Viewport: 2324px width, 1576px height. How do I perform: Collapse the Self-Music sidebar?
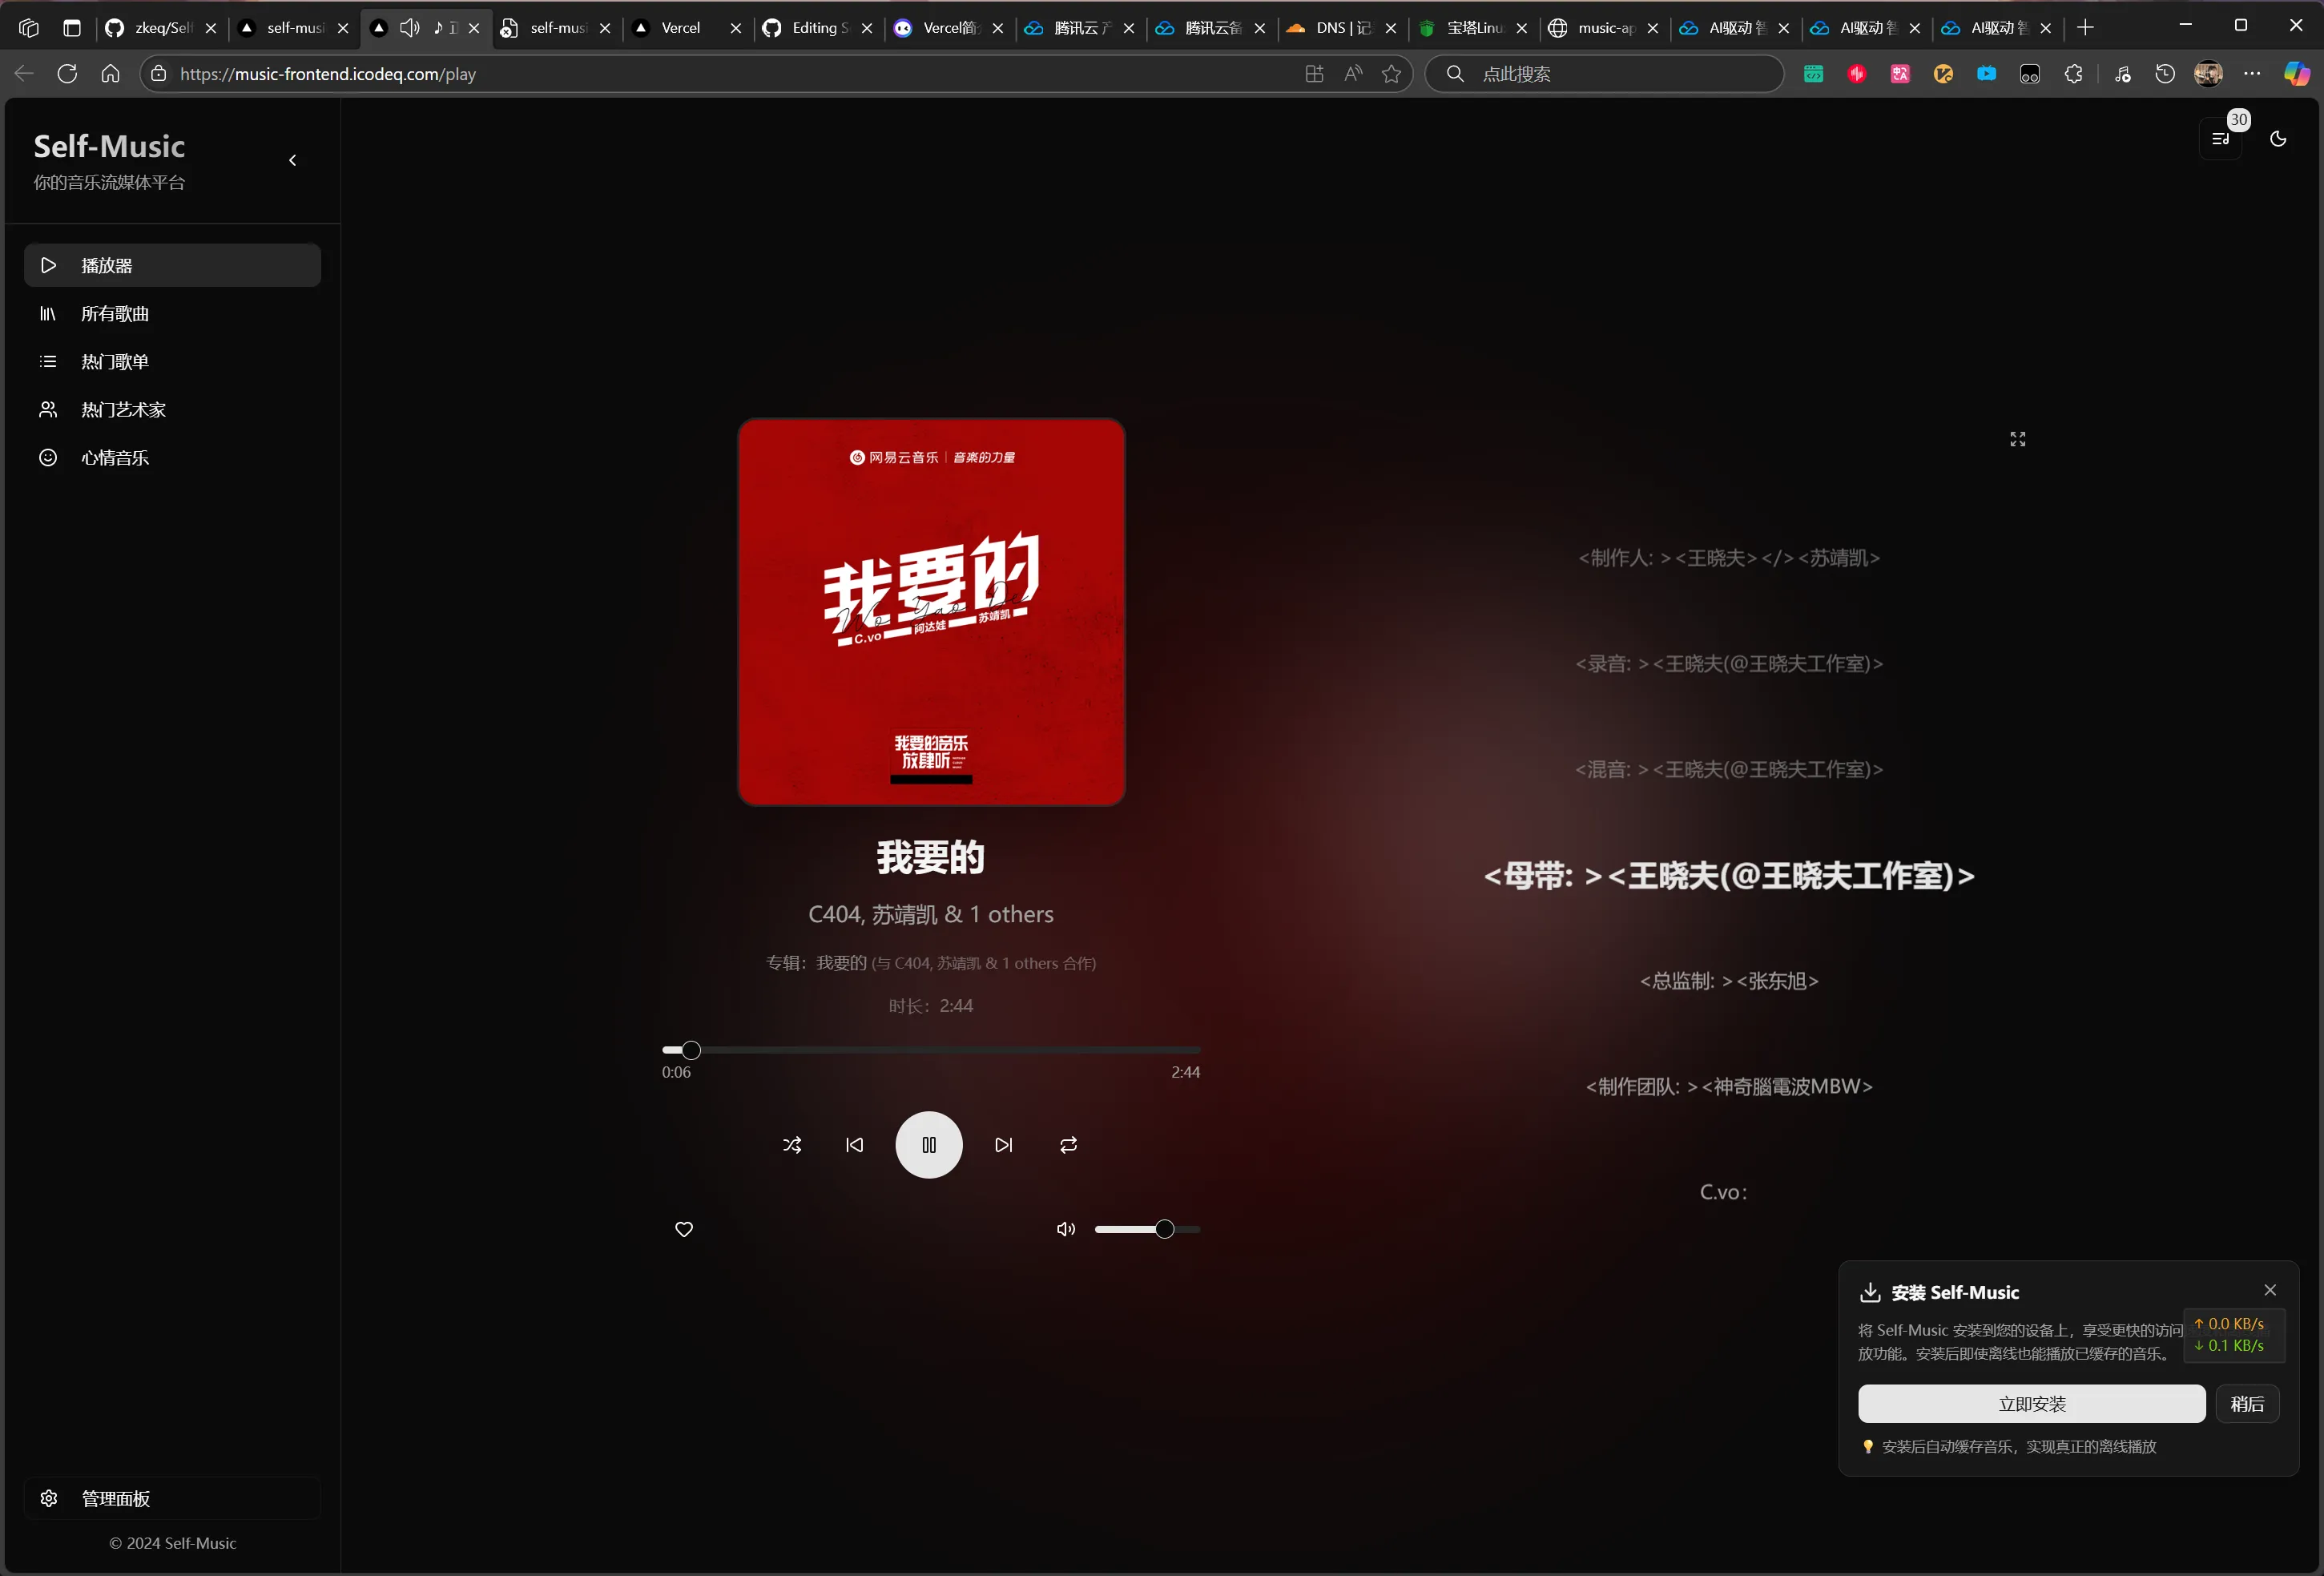click(293, 160)
